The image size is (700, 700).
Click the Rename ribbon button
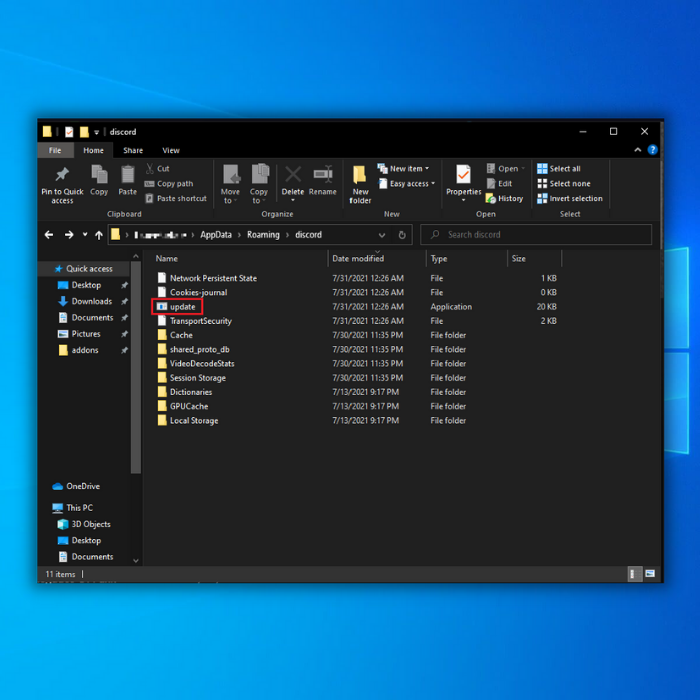(323, 181)
